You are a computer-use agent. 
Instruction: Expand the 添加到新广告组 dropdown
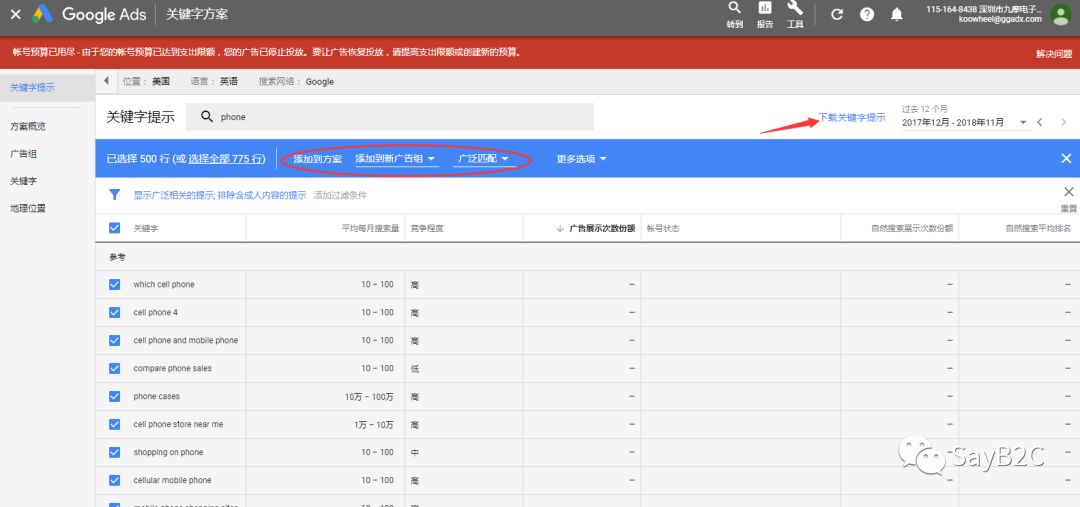395,159
